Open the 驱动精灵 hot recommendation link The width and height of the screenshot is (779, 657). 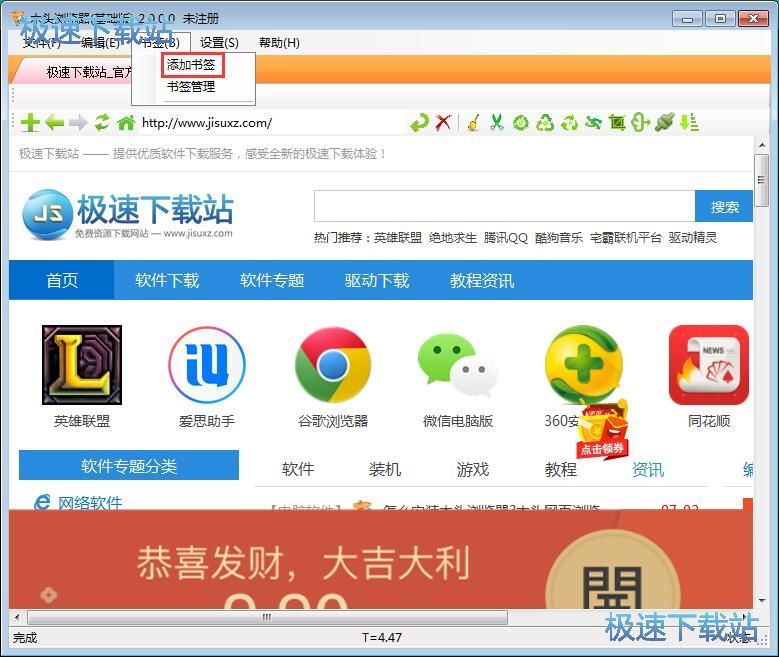(693, 238)
